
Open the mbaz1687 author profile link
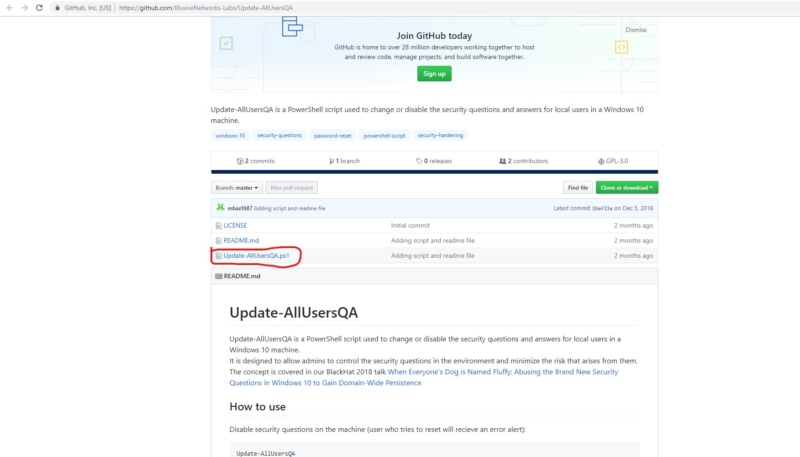pyautogui.click(x=240, y=208)
